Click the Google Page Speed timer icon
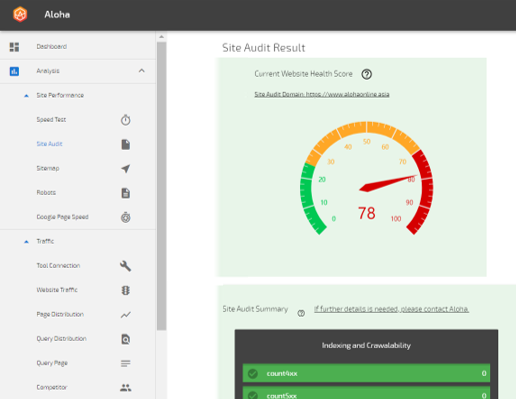This screenshot has width=516, height=399. (x=126, y=217)
